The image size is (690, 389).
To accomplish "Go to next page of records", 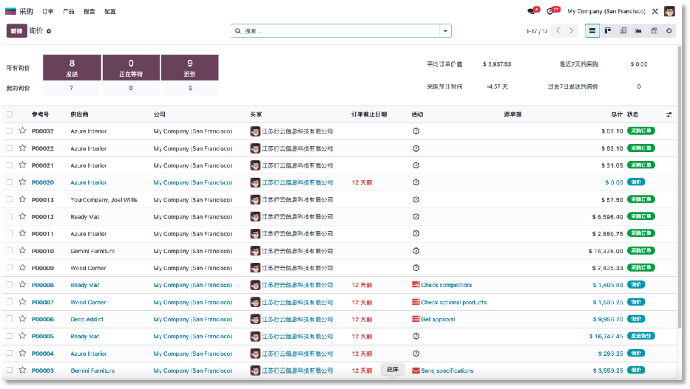I will click(x=571, y=31).
